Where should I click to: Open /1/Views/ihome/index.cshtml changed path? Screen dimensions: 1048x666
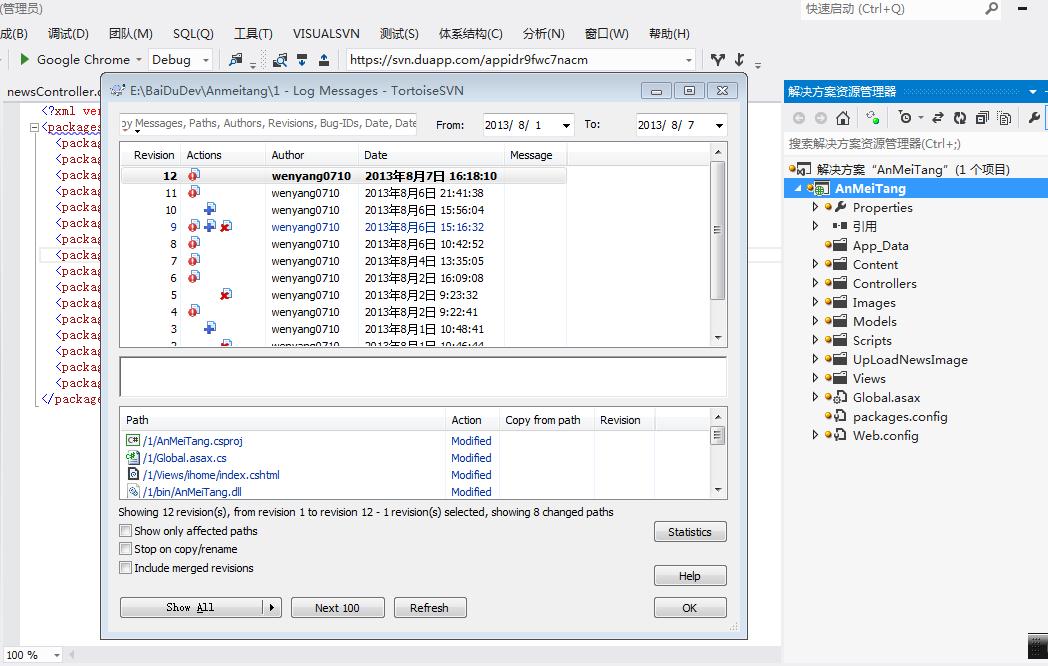click(x=211, y=475)
